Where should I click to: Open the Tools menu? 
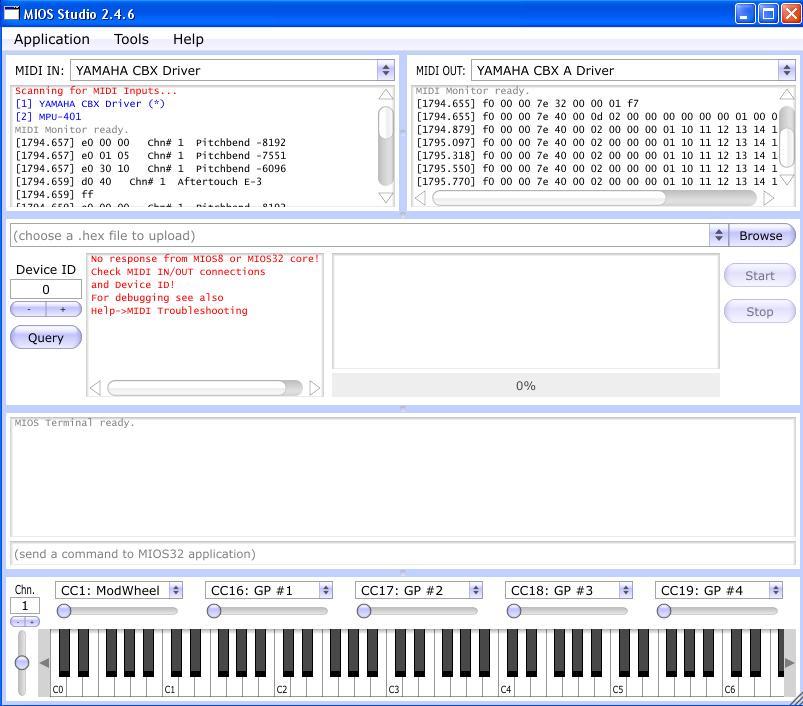pyautogui.click(x=131, y=39)
